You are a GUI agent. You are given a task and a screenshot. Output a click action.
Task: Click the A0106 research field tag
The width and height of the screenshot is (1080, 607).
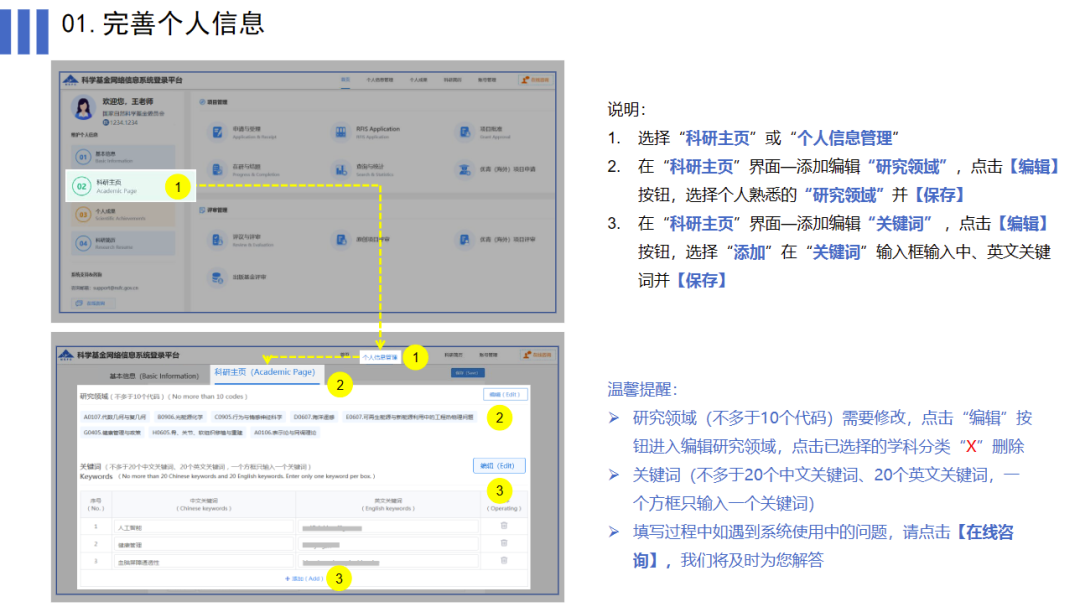[x=285, y=433]
